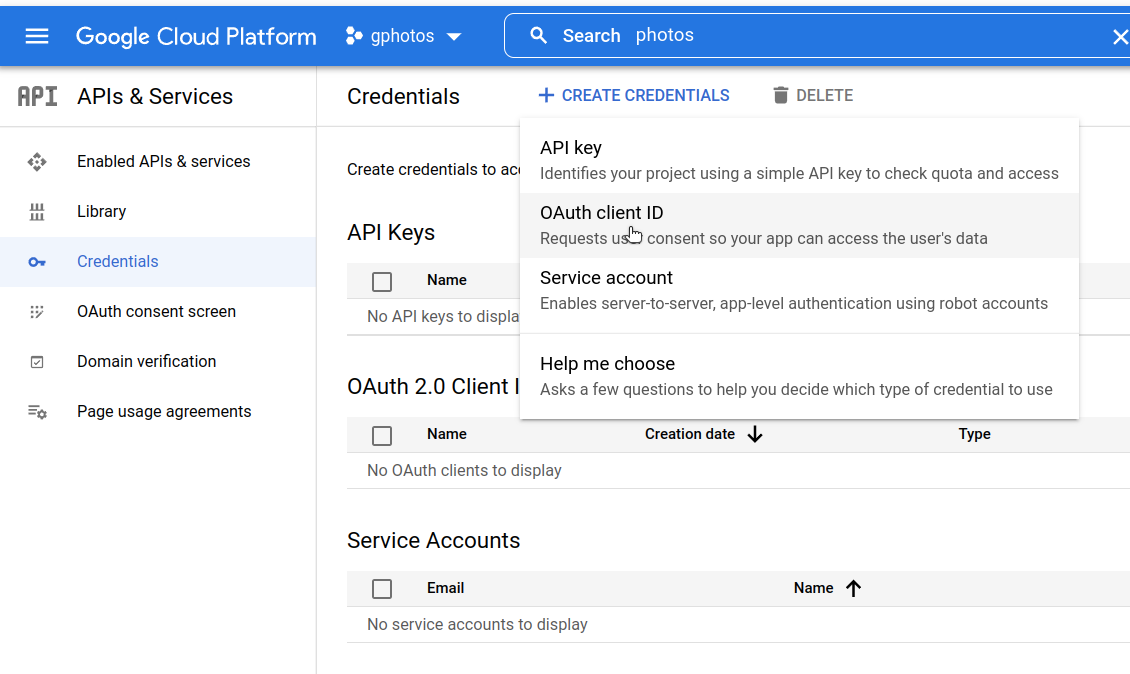Toggle select-all checkbox in Service Accounts table
This screenshot has height=674, width=1130.
(382, 589)
